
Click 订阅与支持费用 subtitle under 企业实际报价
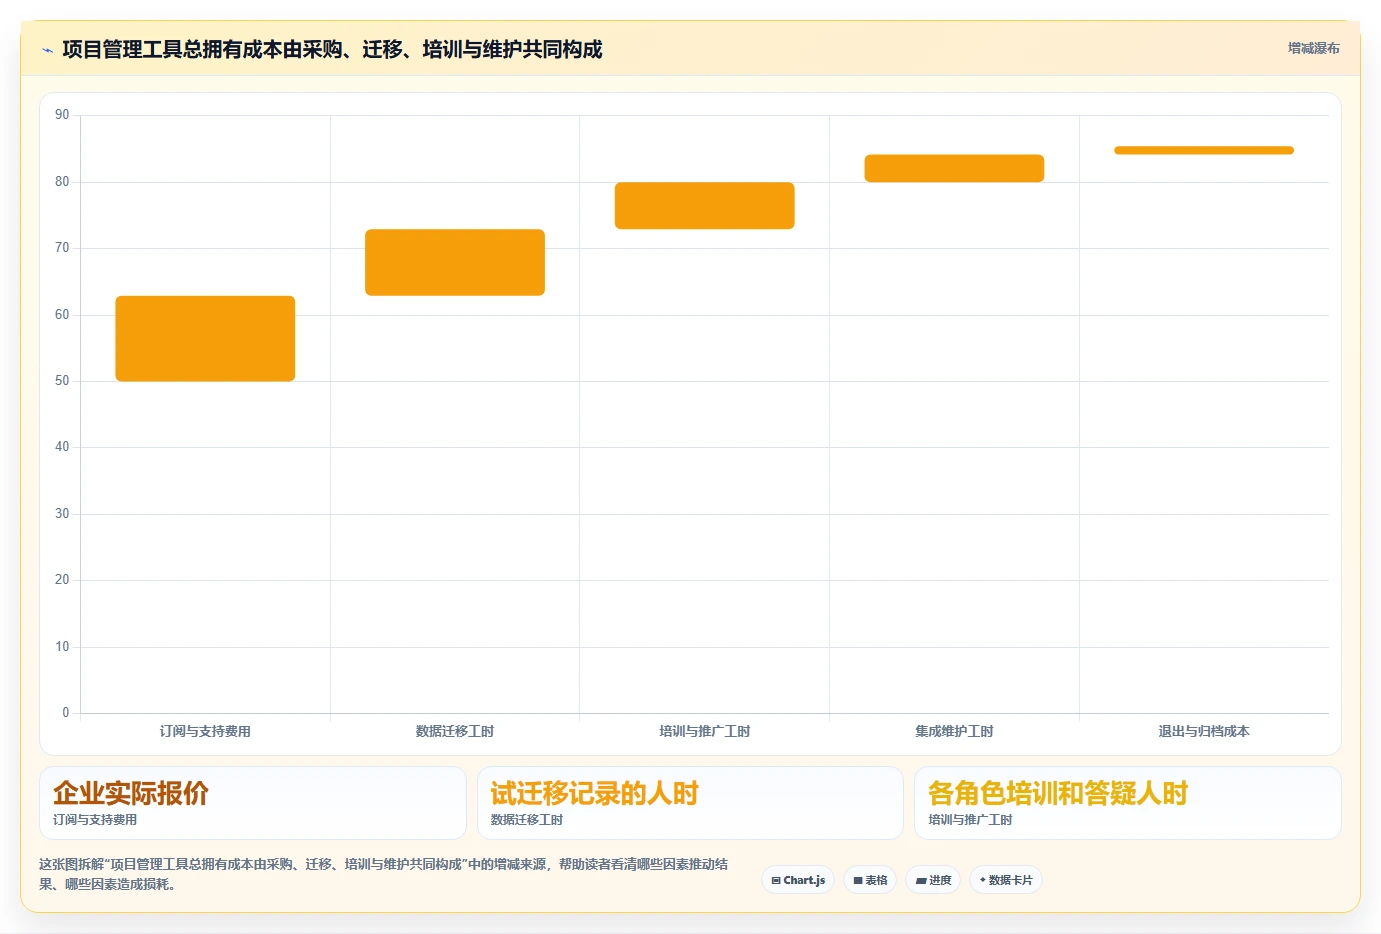[x=95, y=820]
